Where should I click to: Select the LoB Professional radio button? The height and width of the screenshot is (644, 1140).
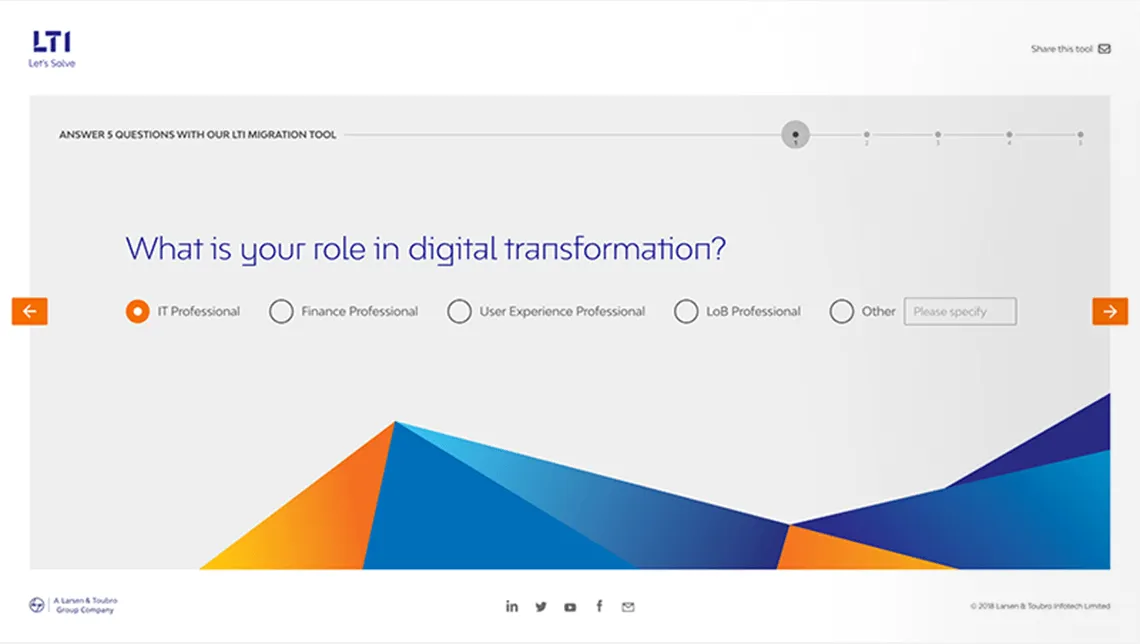tap(686, 311)
